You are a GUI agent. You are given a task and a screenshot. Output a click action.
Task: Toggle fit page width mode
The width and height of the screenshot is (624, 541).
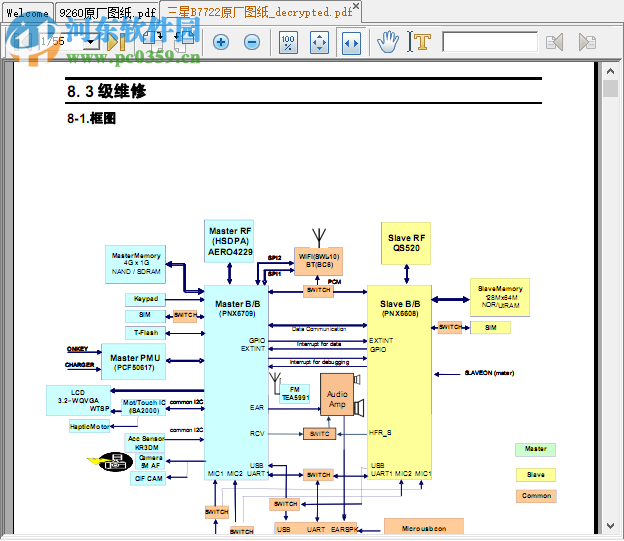(351, 42)
